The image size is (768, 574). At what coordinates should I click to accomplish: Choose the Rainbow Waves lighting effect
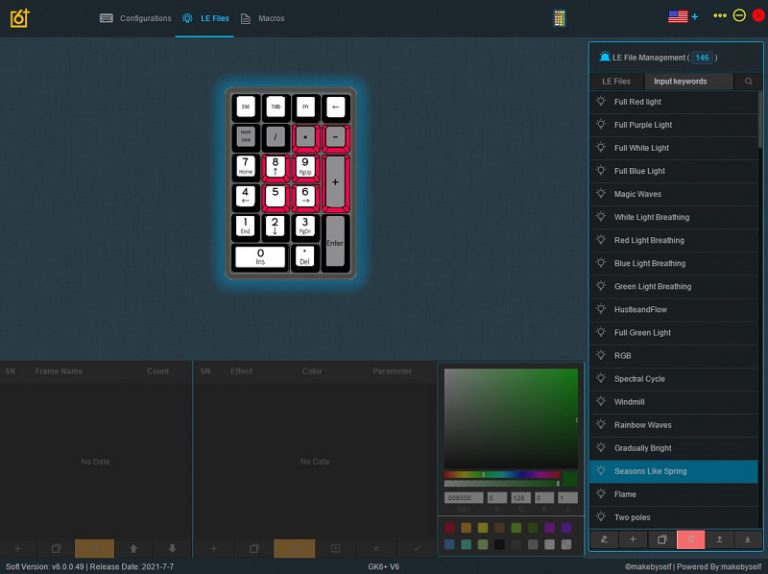(643, 425)
